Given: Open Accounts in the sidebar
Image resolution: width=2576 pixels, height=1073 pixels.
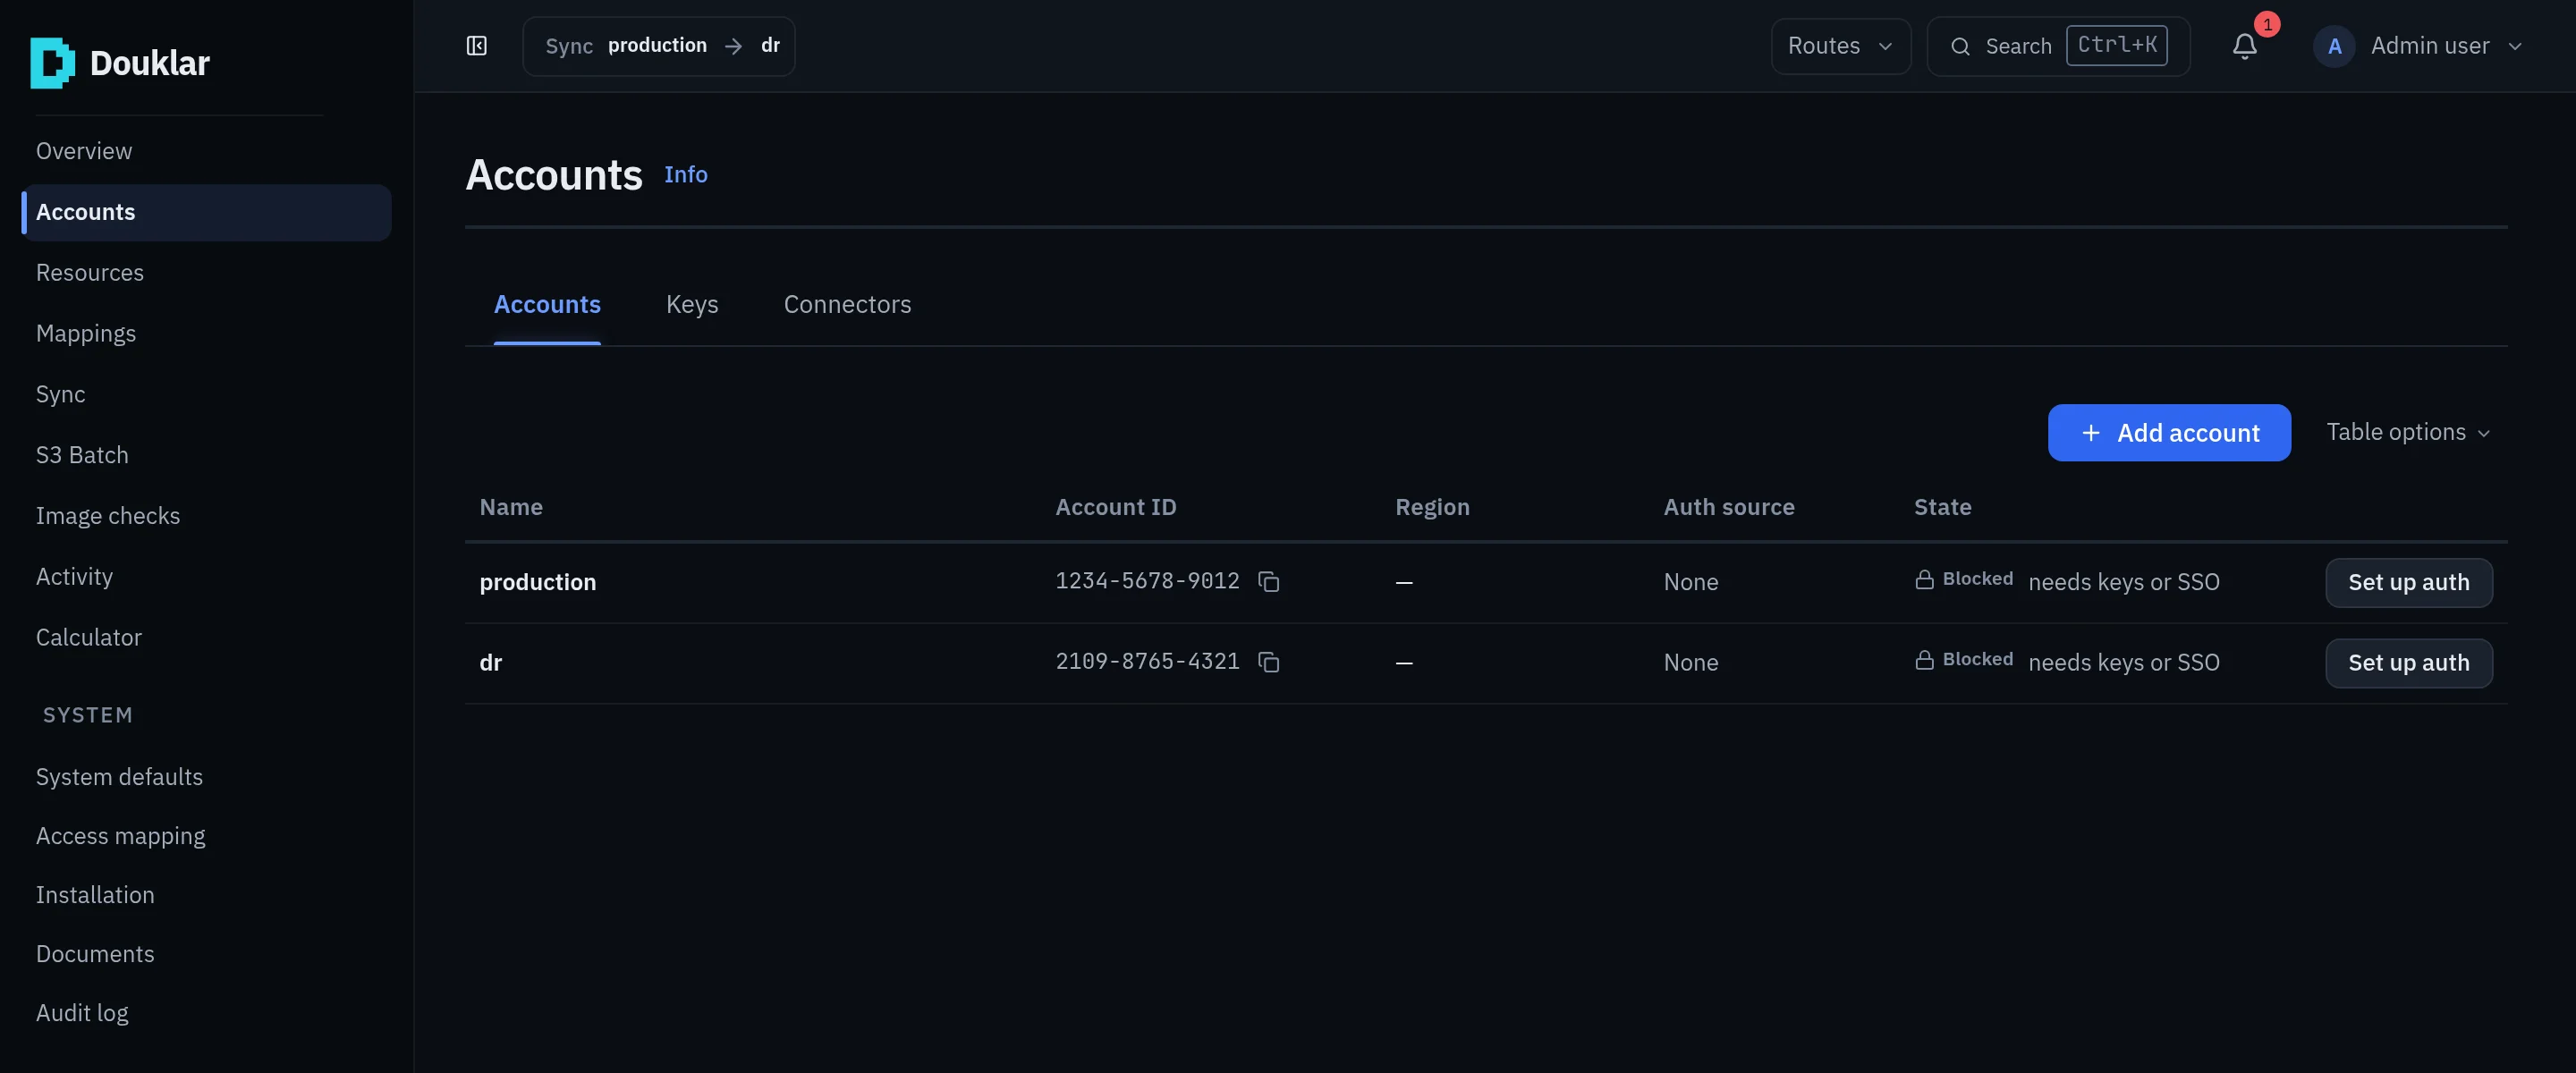Looking at the screenshot, I should (x=206, y=212).
